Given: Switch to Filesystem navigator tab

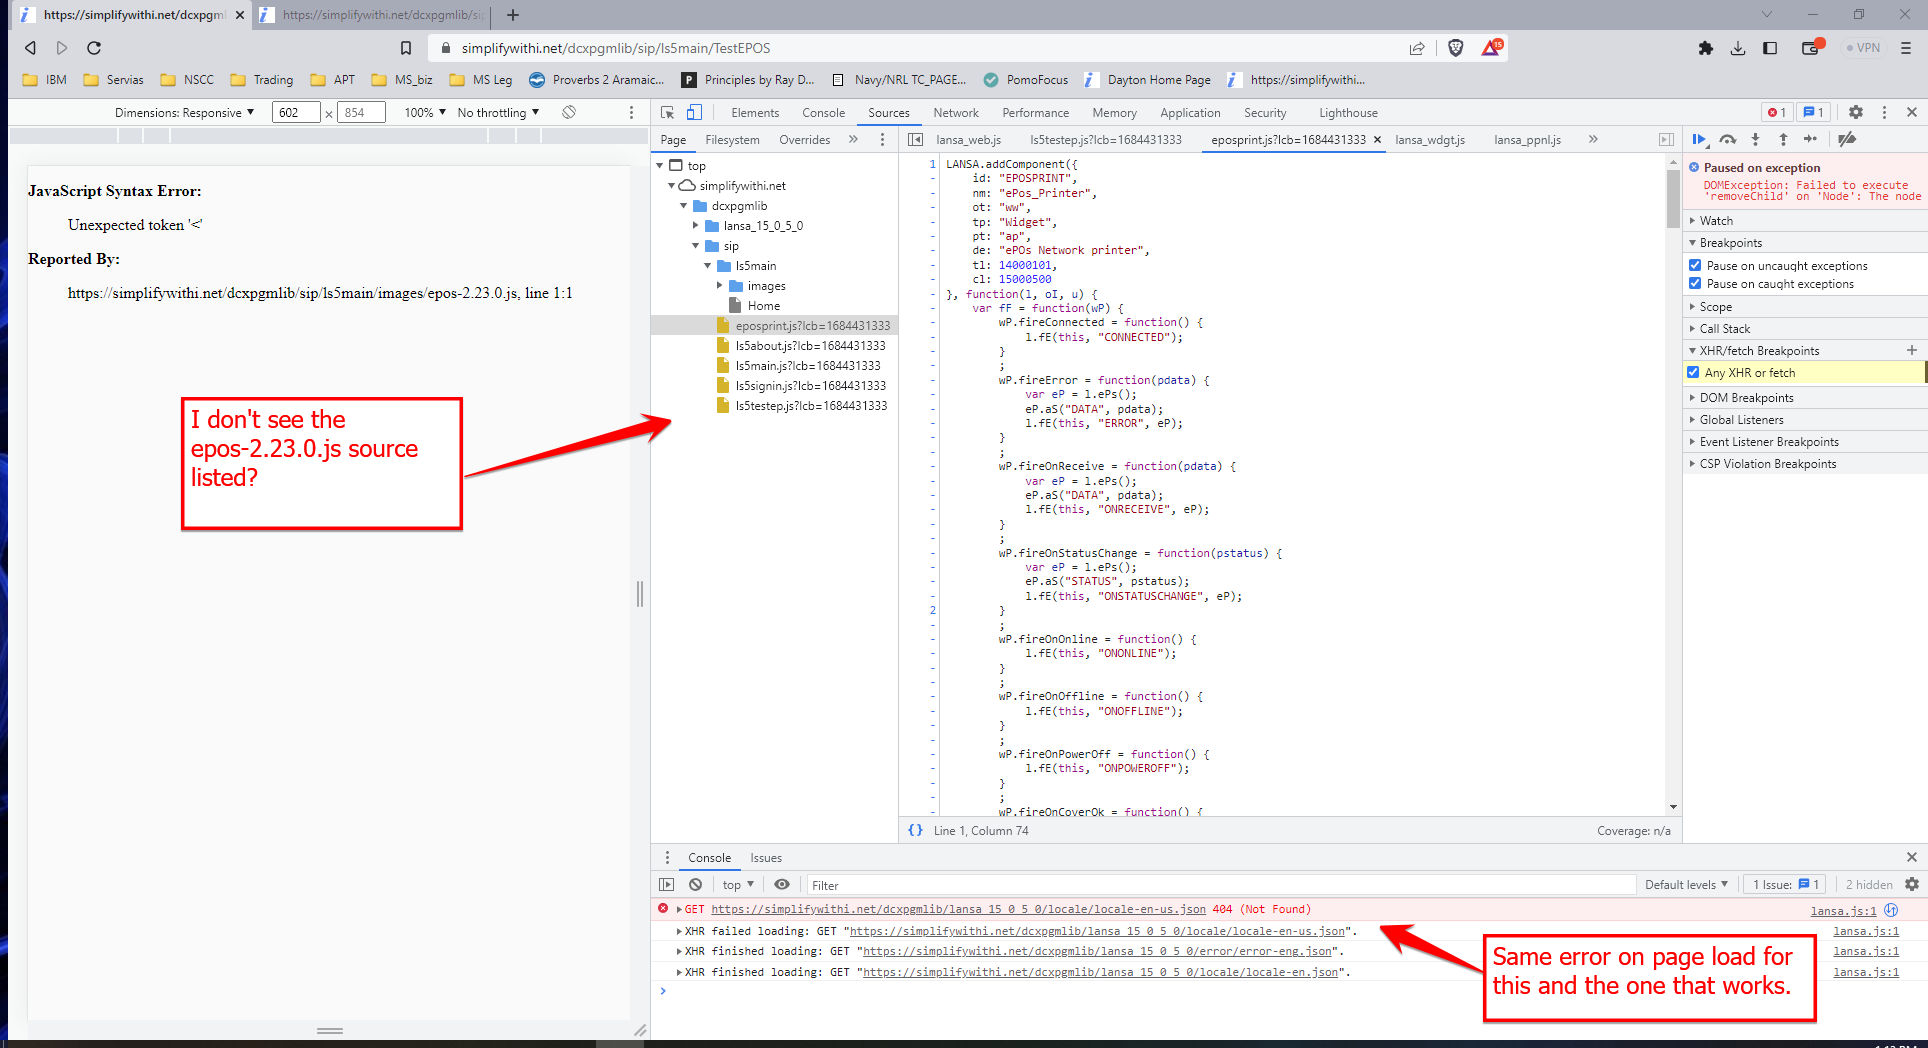Looking at the screenshot, I should [x=732, y=140].
